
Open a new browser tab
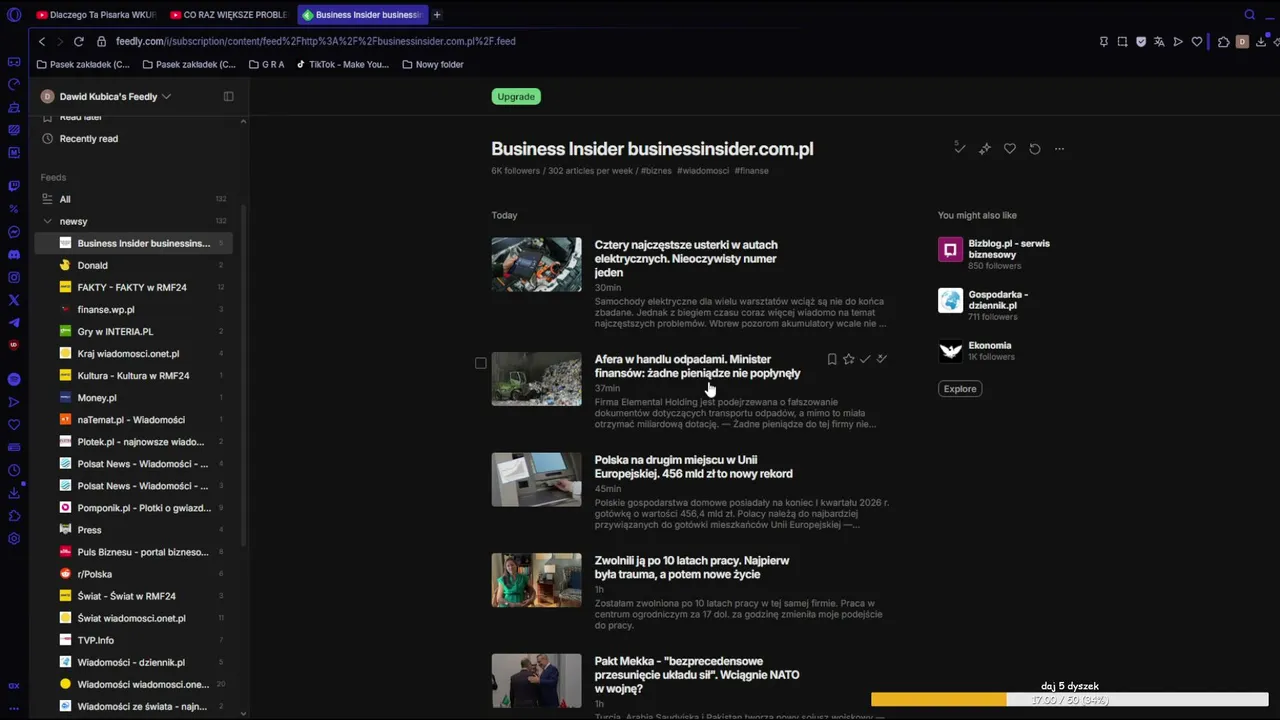click(437, 15)
